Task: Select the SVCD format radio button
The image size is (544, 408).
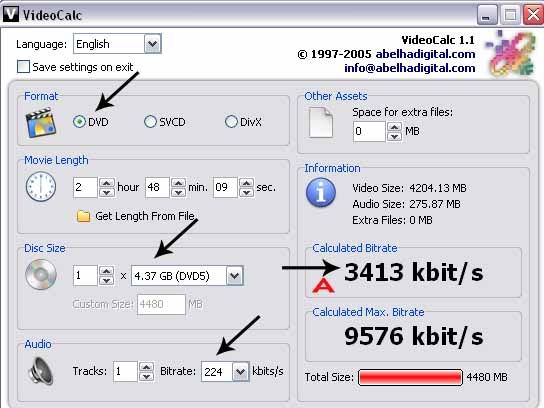Action: 150,122
